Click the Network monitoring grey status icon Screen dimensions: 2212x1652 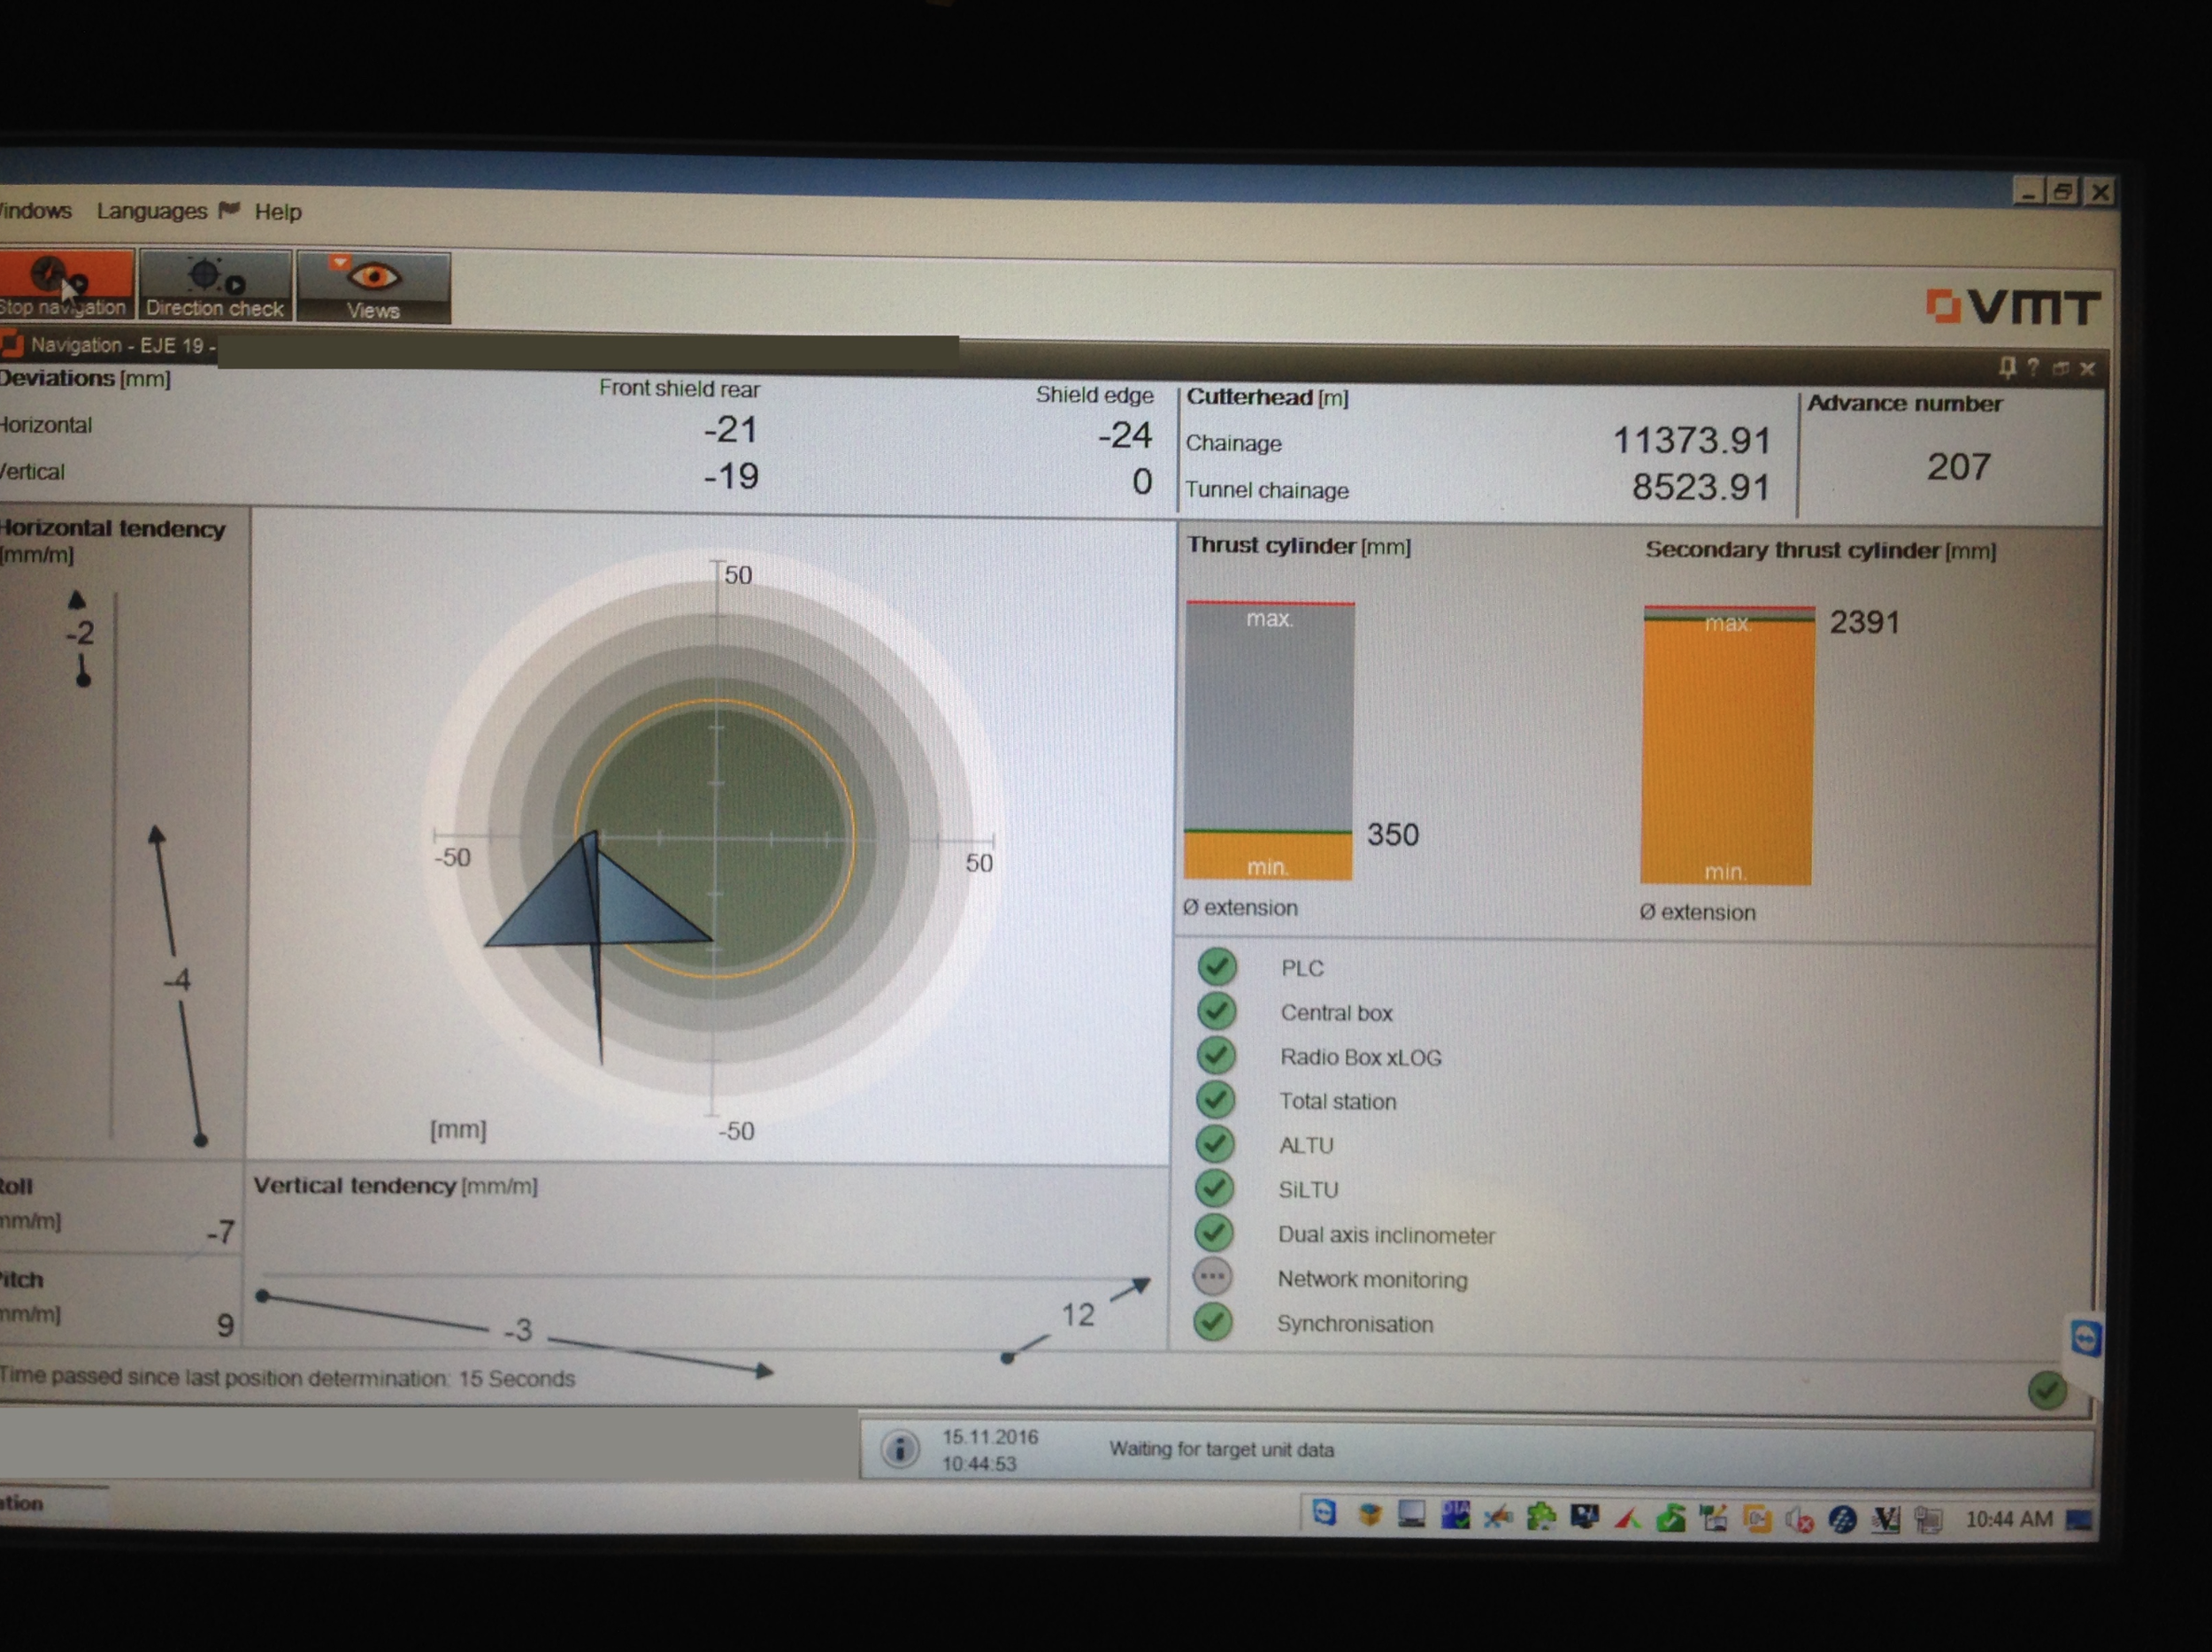(x=1213, y=1277)
